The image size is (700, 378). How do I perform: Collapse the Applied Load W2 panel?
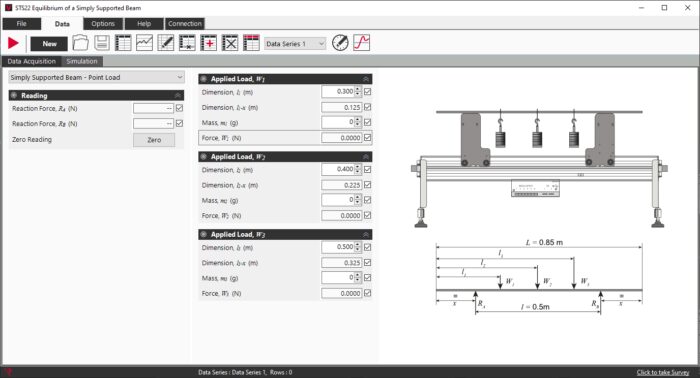tap(366, 157)
